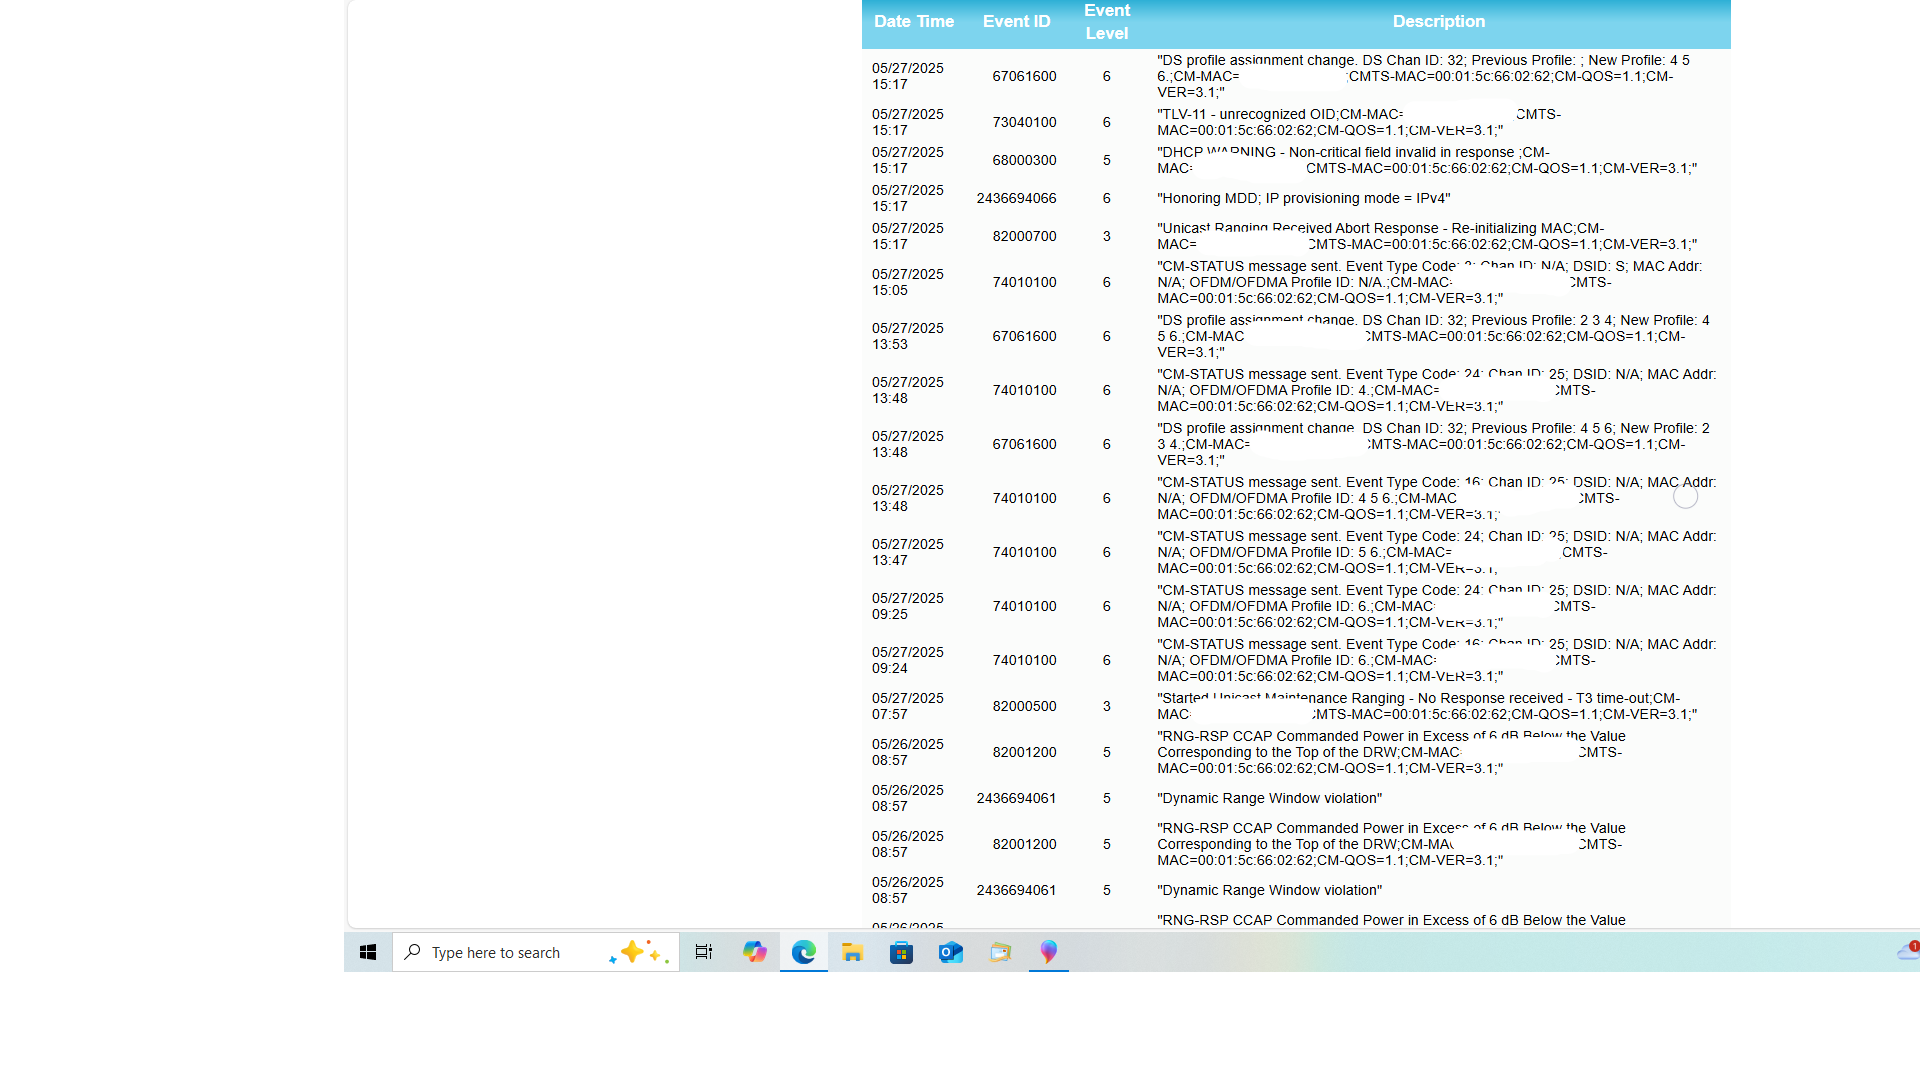
Task: Click the DS profile description at 13:53
Action: [1434, 336]
